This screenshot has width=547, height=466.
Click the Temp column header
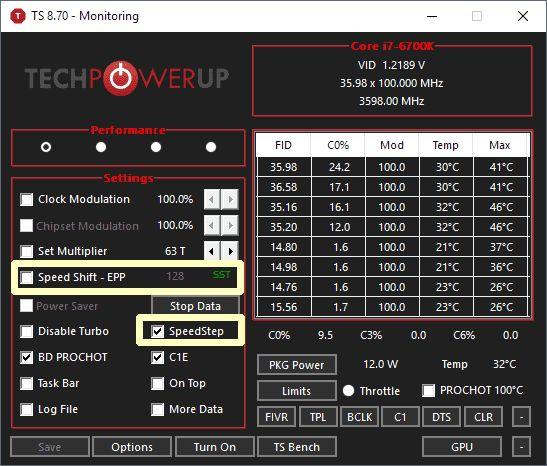point(446,145)
